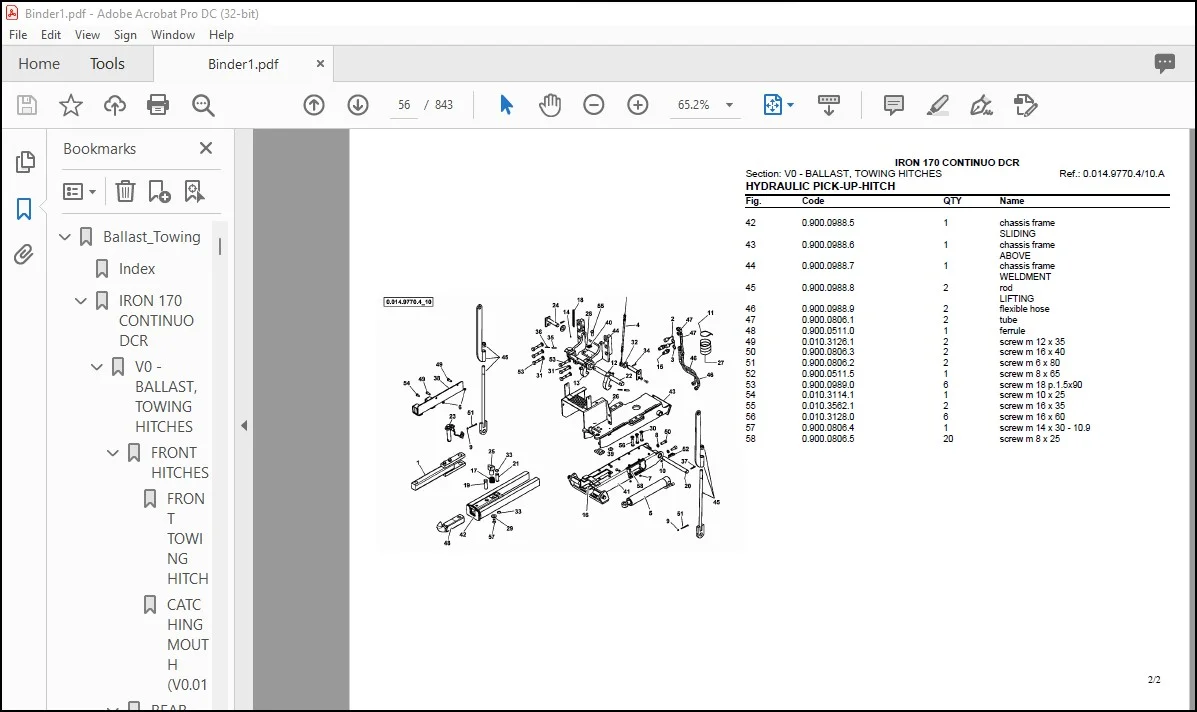The width and height of the screenshot is (1197, 712).
Task: Collapse the Ballast_Towing bookmark
Action: (65, 237)
